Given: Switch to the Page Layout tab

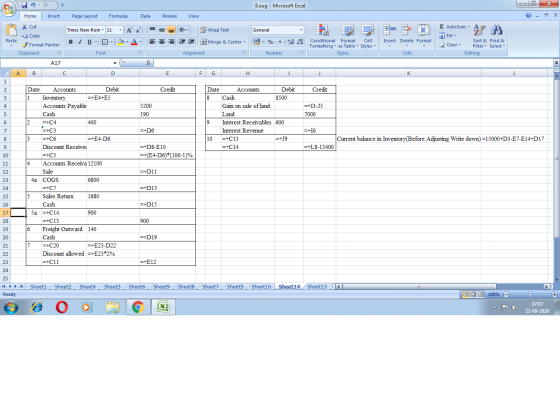Looking at the screenshot, I should coord(85,16).
